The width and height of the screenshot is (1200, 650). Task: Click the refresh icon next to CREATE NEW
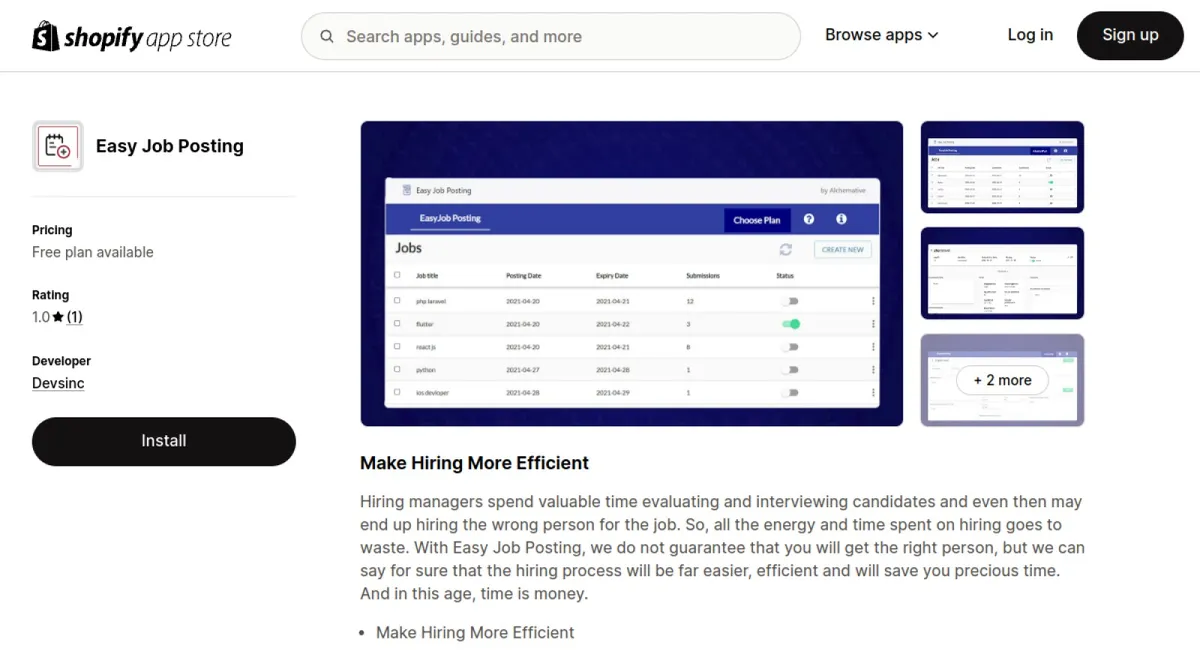point(786,249)
